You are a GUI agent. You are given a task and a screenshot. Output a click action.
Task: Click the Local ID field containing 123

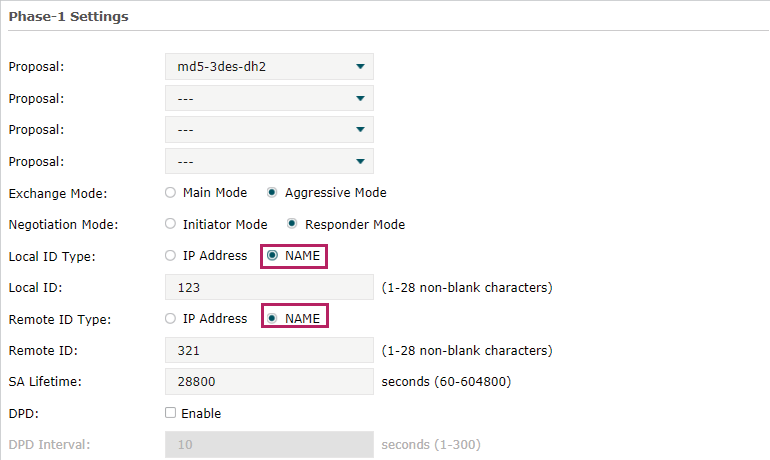(268, 288)
